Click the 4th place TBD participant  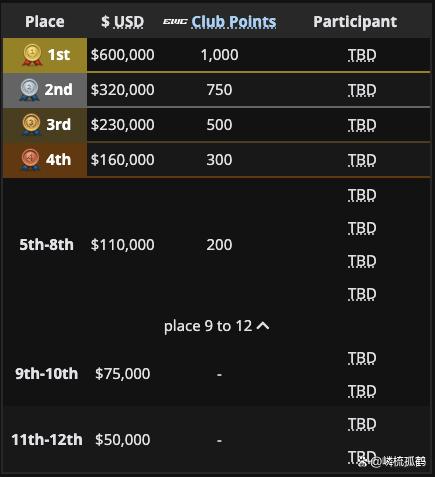(362, 160)
